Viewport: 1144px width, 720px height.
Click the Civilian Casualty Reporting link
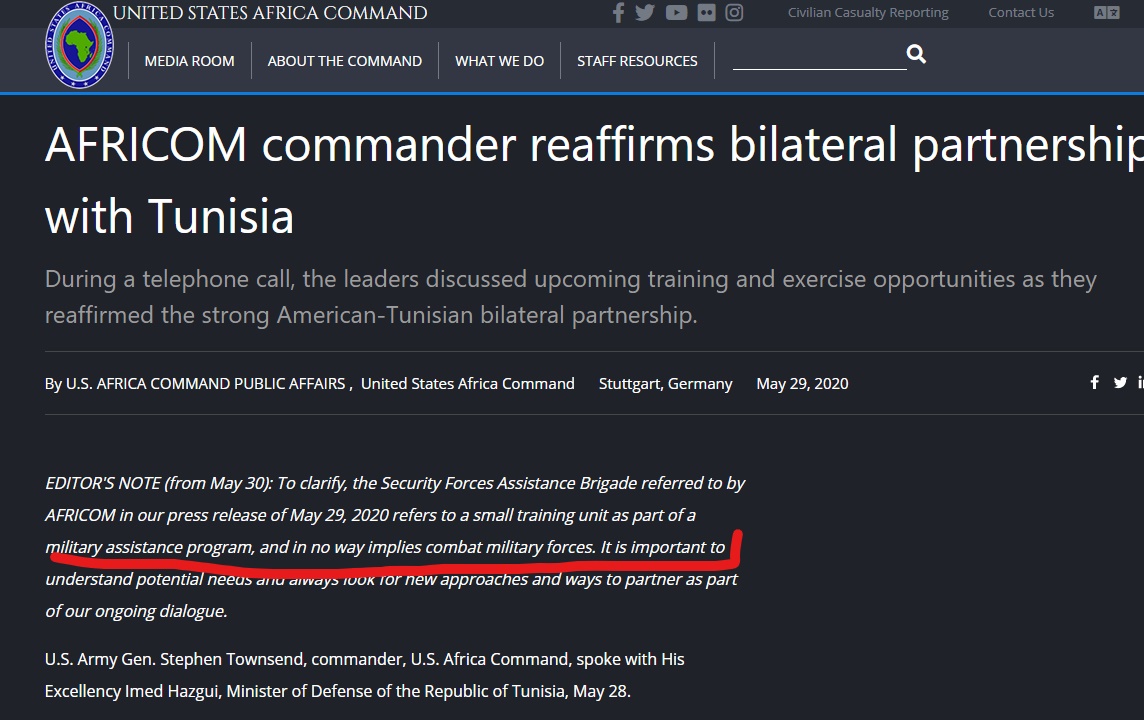coord(868,12)
